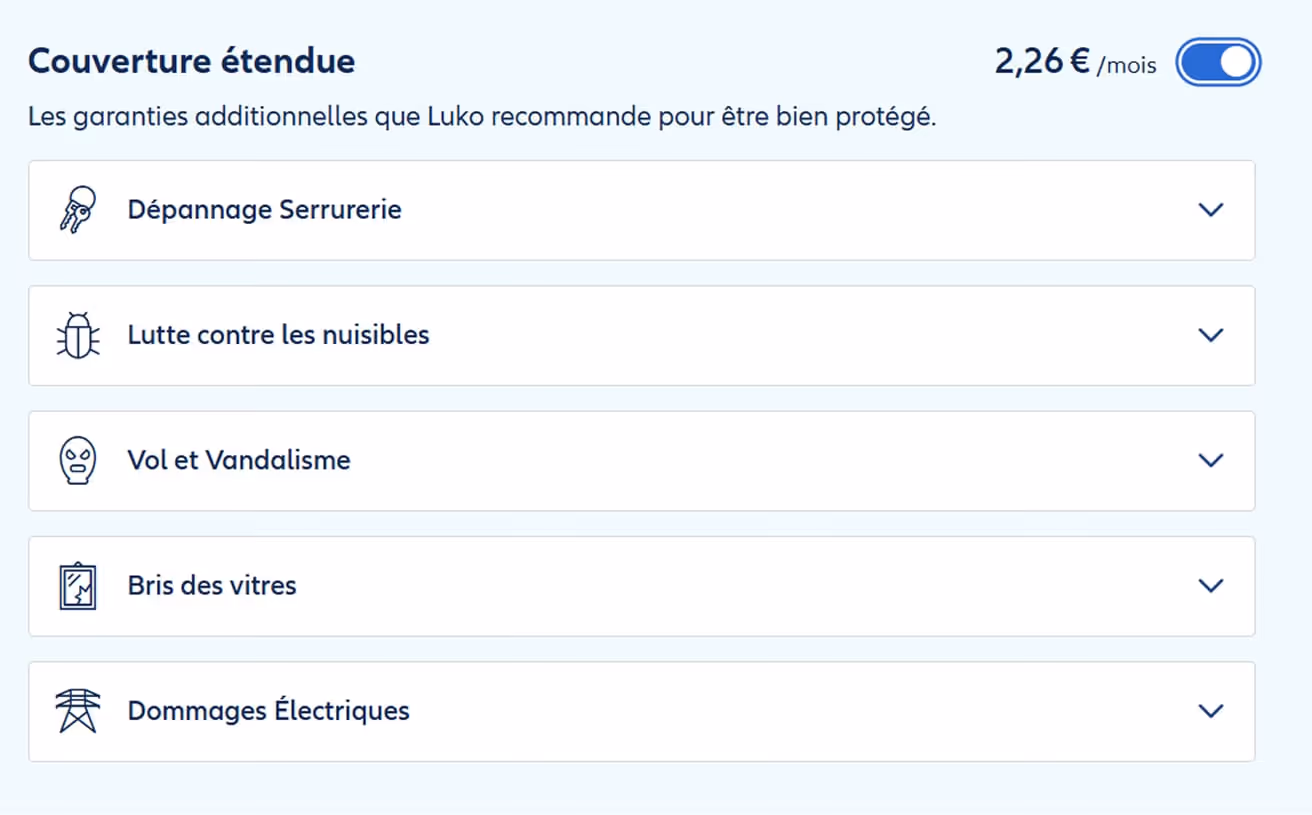Click the electricity pylon icon for Dommages Électriques
The width and height of the screenshot is (1312, 815).
76,711
